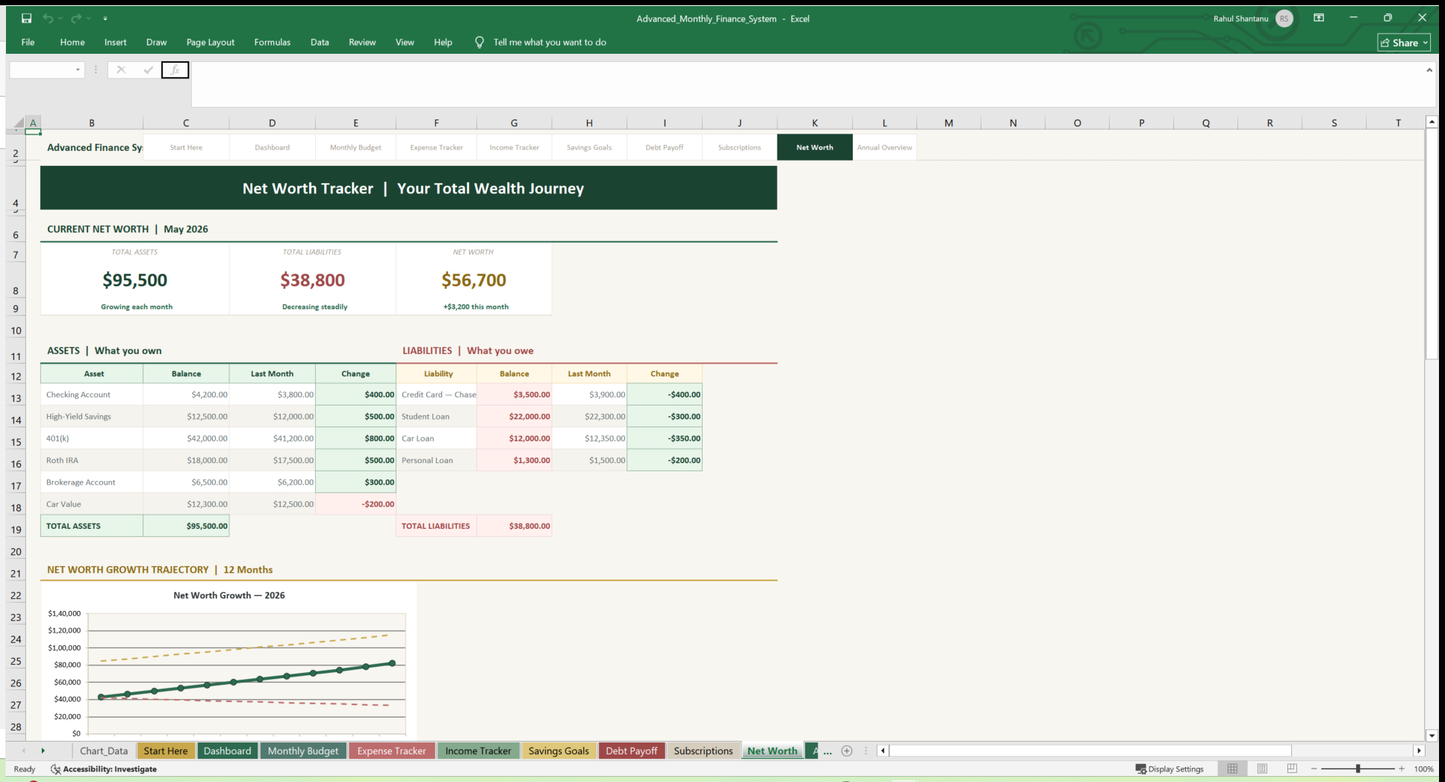
Task: Open Subscriptions navigation link
Action: pos(740,147)
